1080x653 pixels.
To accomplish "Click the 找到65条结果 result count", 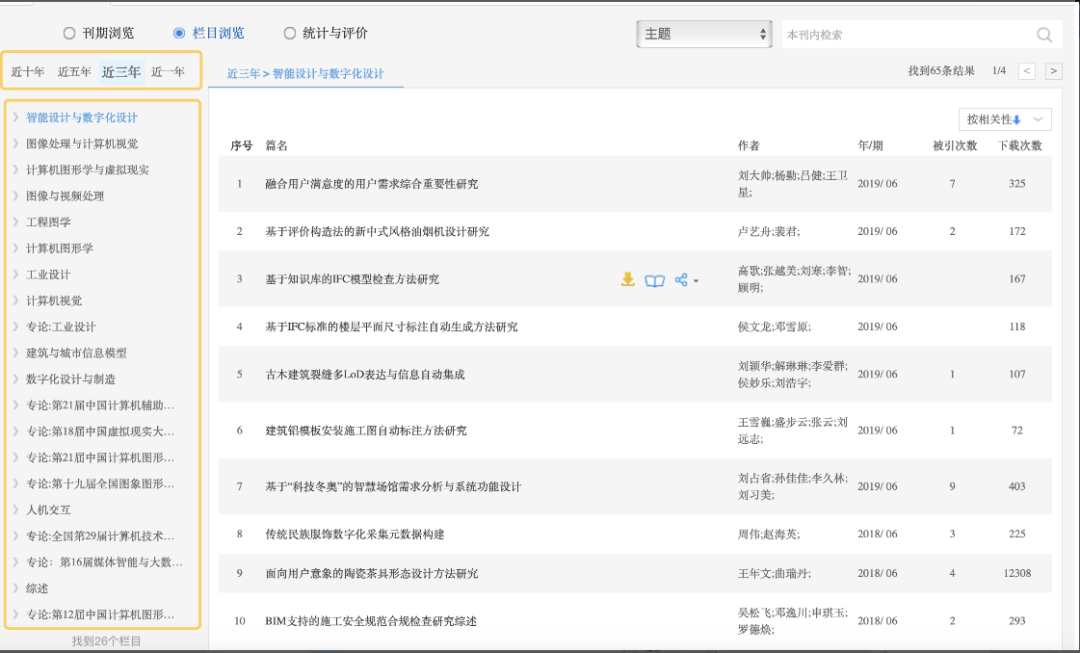I will pyautogui.click(x=941, y=71).
